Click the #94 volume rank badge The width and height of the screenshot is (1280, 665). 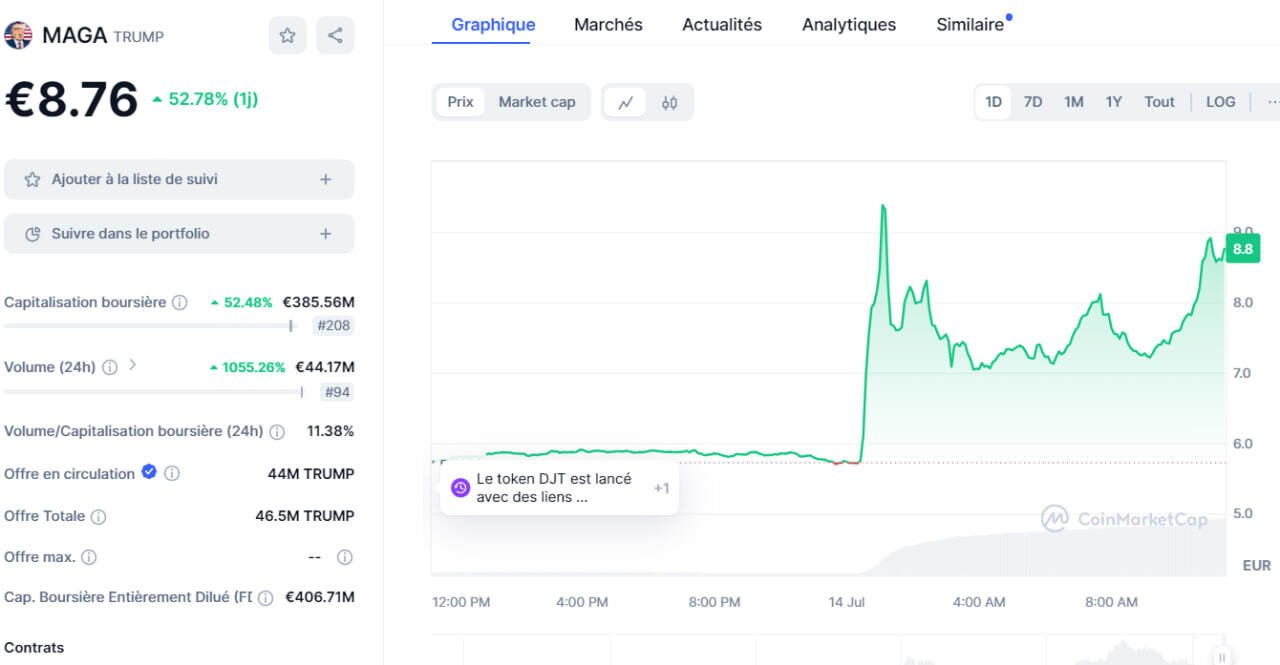pos(337,392)
